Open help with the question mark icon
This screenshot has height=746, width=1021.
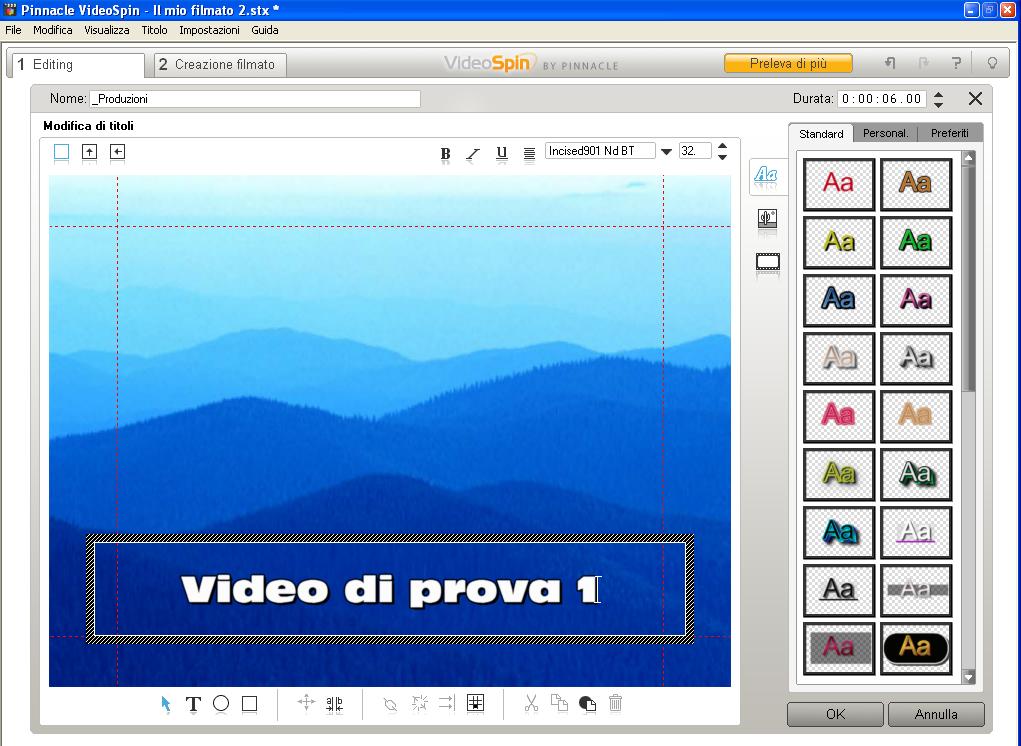tap(956, 62)
